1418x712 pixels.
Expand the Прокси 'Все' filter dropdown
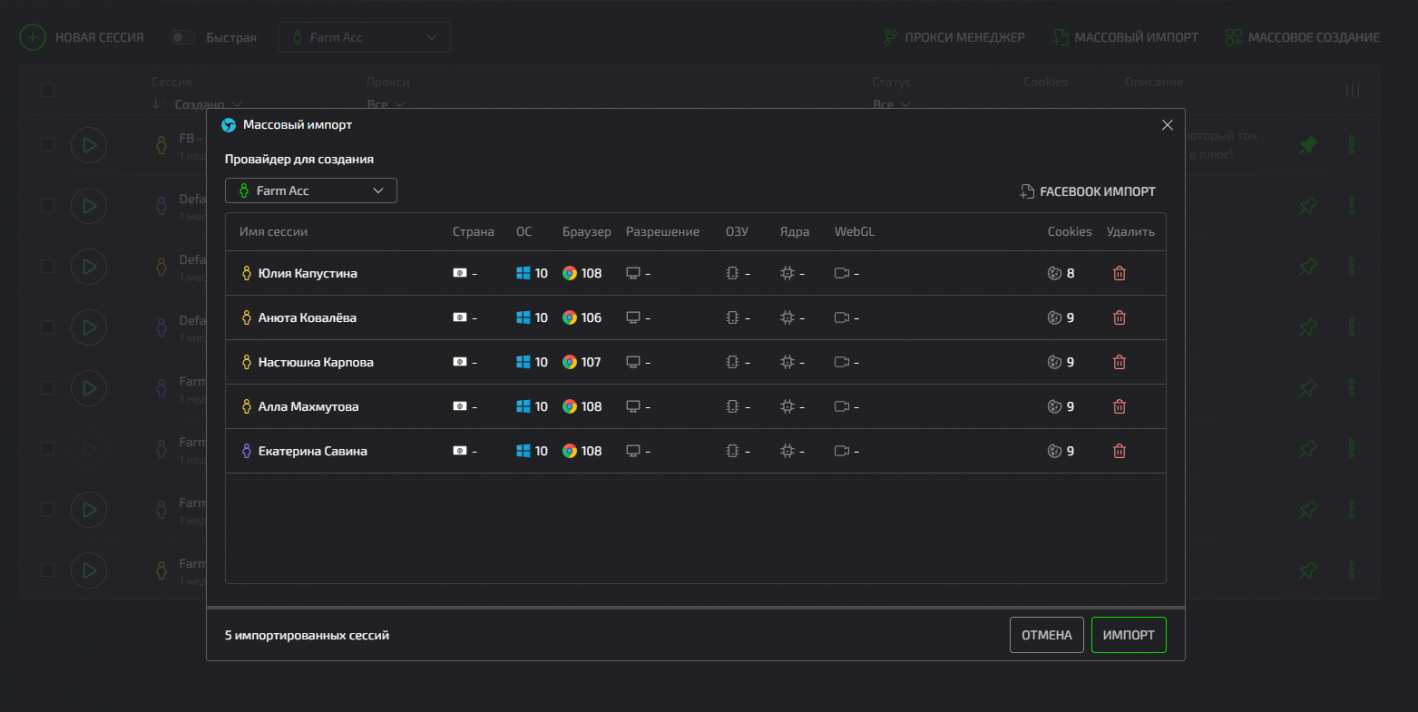point(386,104)
